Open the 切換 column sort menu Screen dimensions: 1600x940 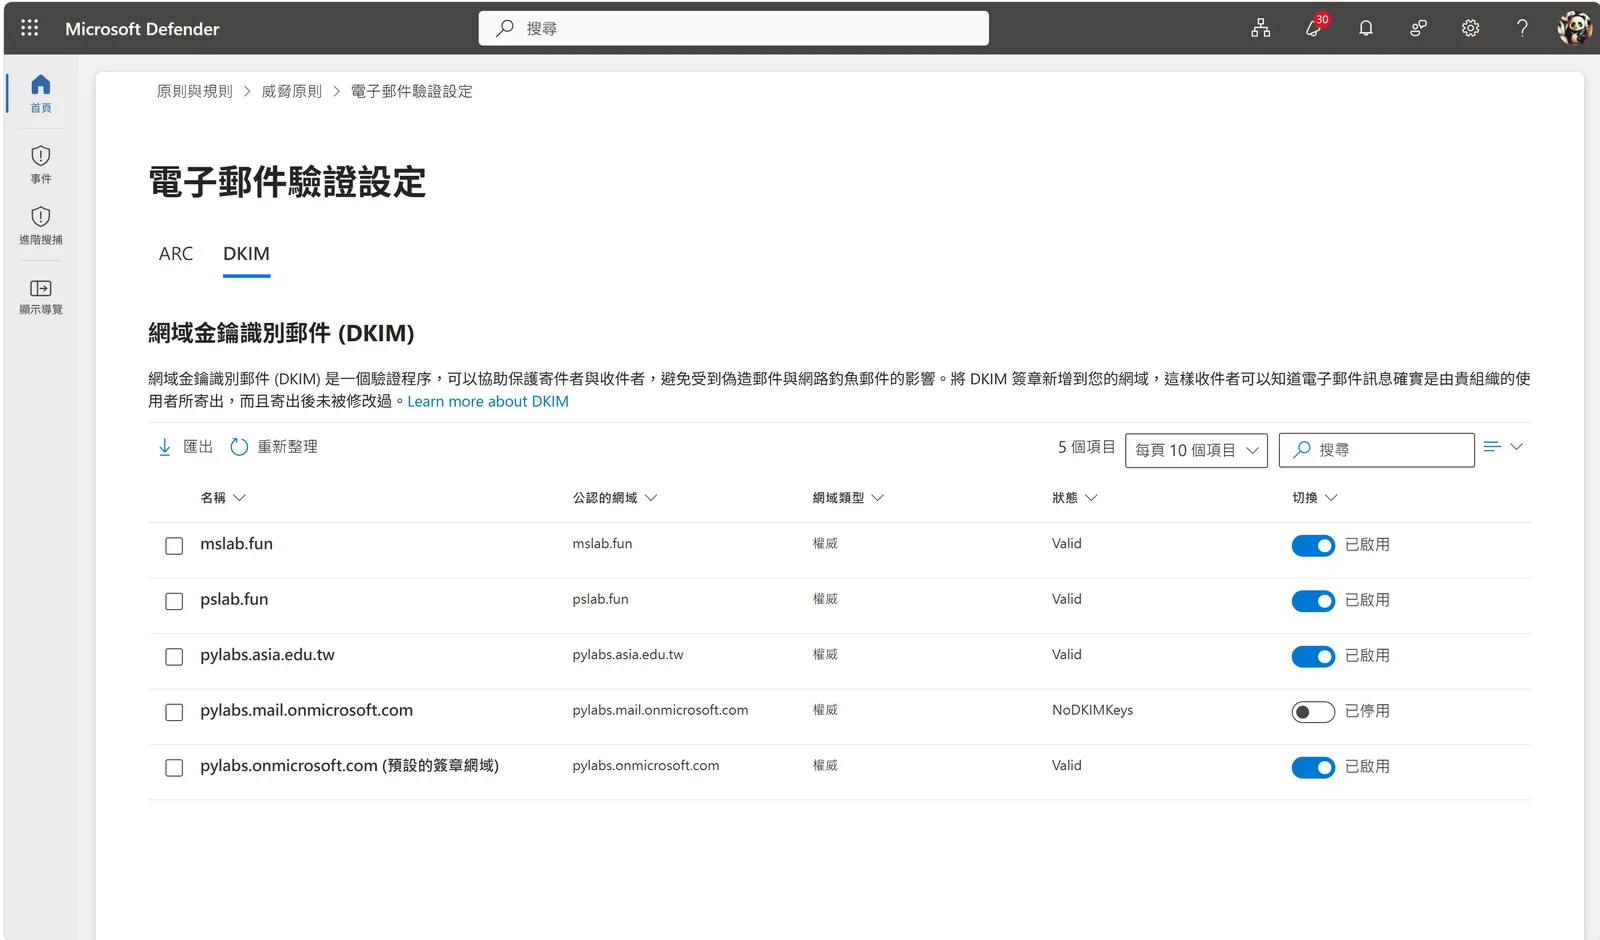1315,498
